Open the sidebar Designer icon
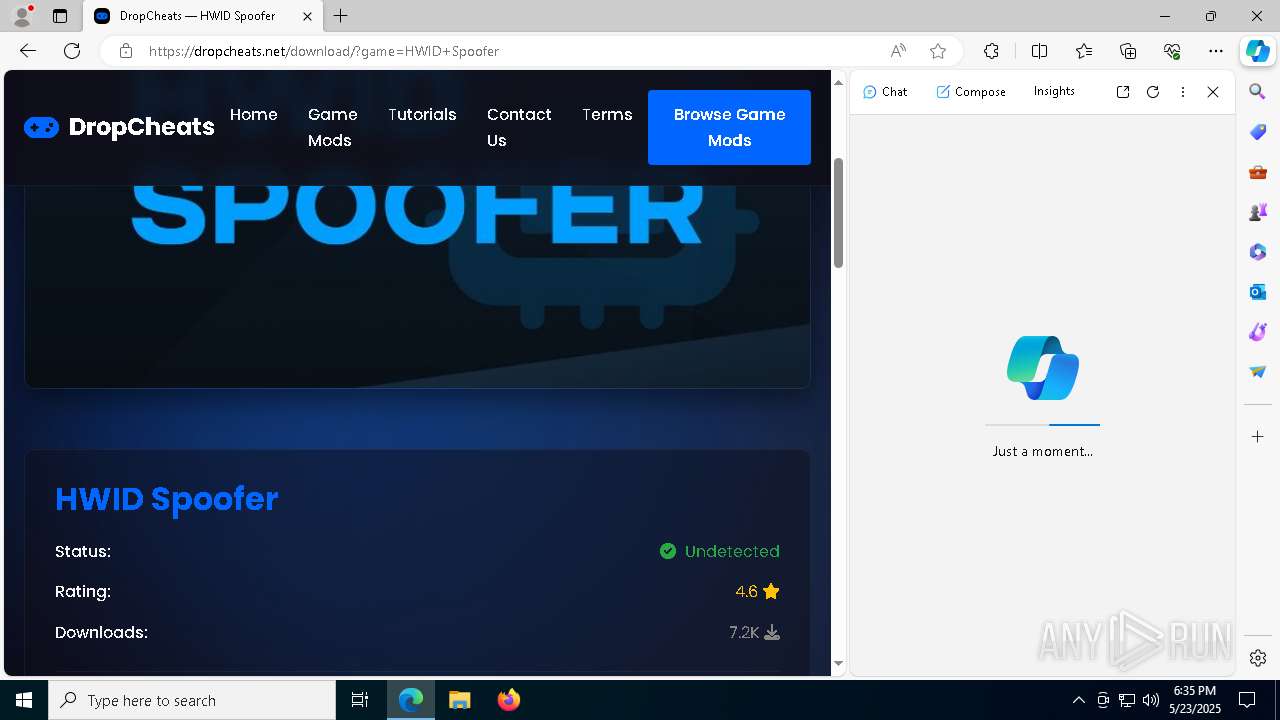Screen dimensions: 1280x720 [x=1258, y=332]
